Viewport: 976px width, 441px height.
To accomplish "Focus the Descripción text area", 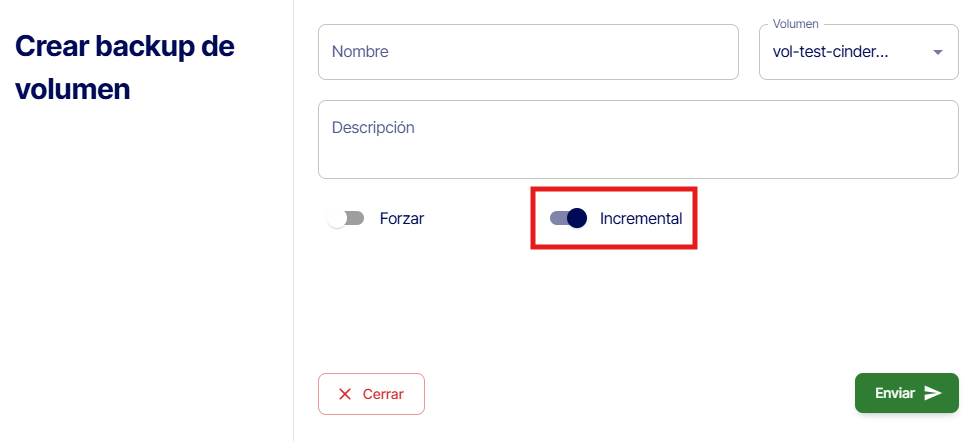I will [637, 138].
